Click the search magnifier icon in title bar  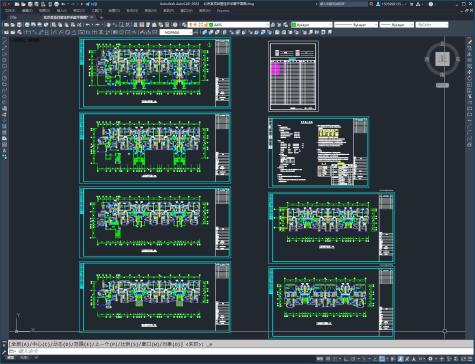371,4
